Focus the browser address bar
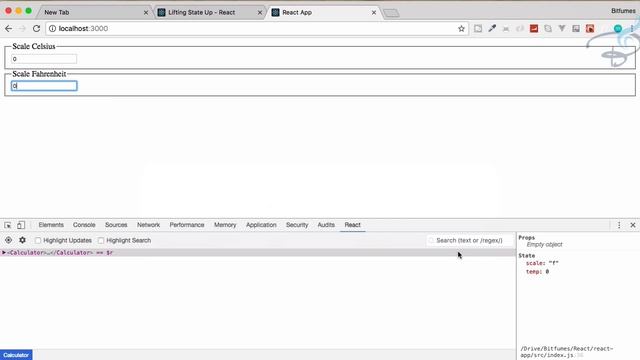The height and width of the screenshot is (360, 640). click(257, 29)
